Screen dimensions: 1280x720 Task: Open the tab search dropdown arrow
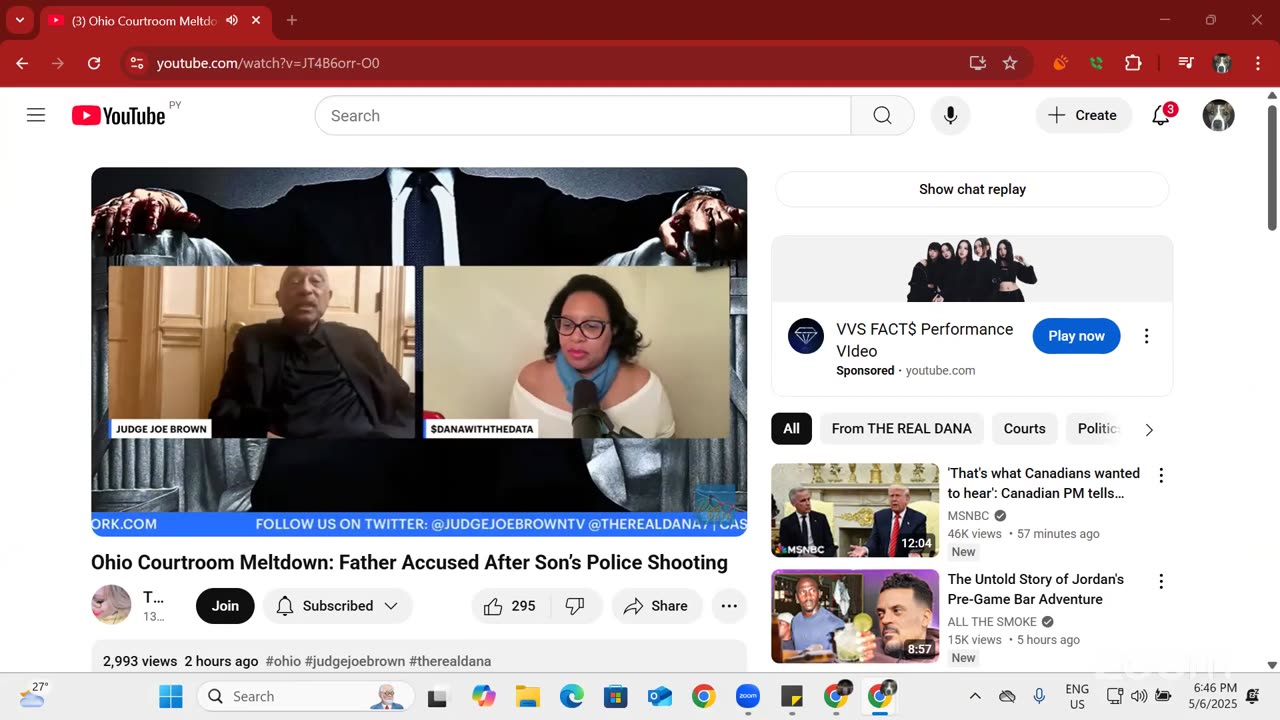pyautogui.click(x=19, y=20)
